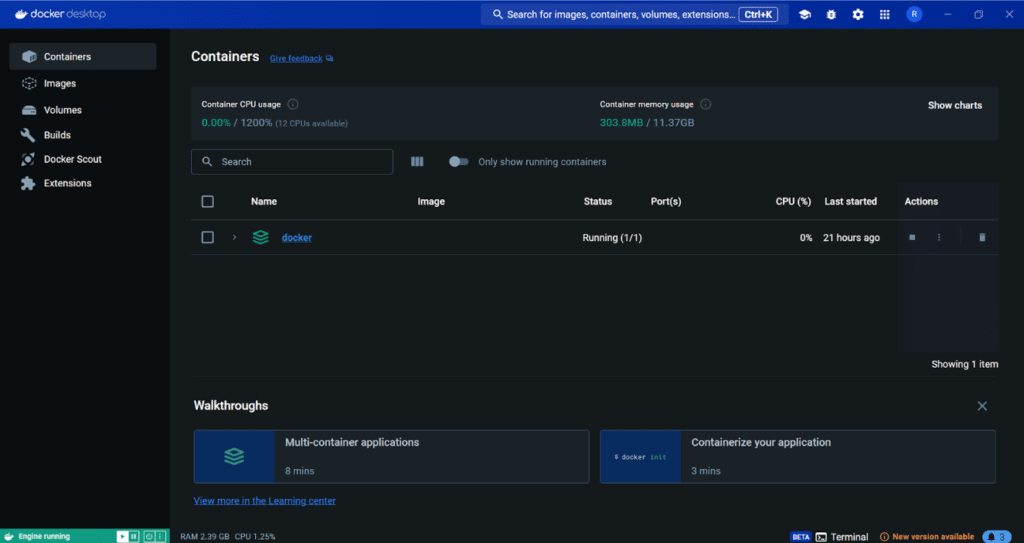Click the Give feedback chat icon

pyautogui.click(x=329, y=58)
